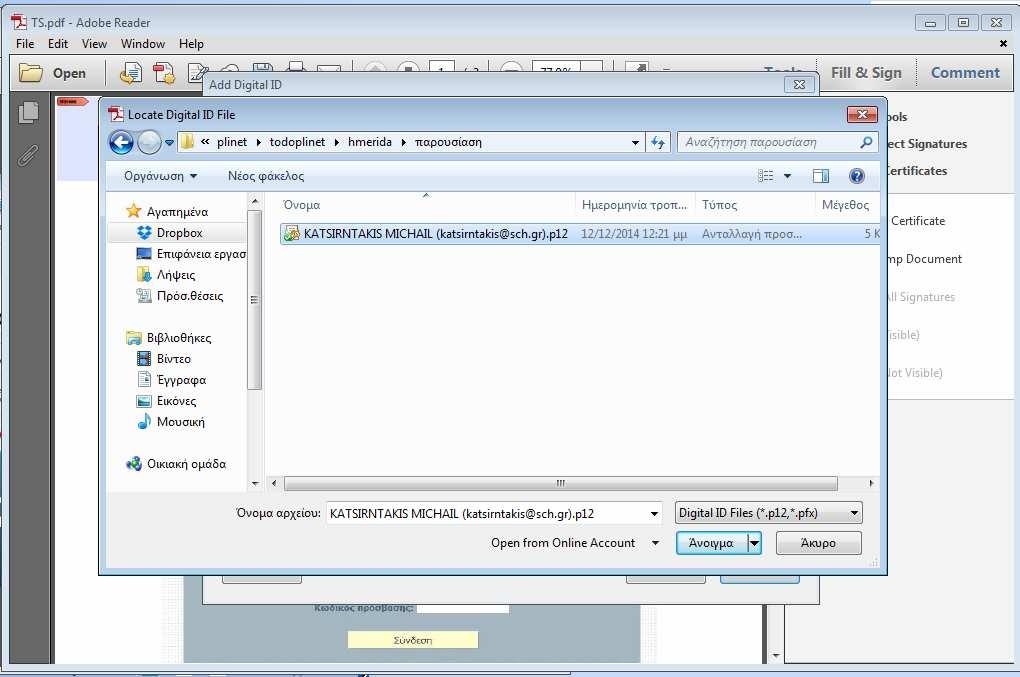Open the Οργάνωση dropdown menu
The width and height of the screenshot is (1020, 677).
[160, 176]
